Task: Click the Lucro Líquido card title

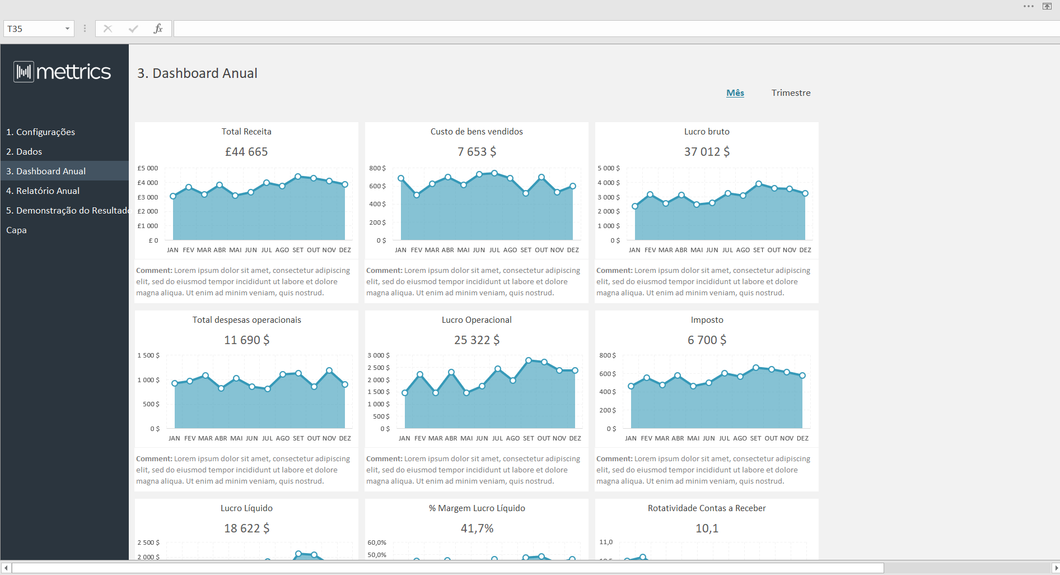Action: pos(247,508)
